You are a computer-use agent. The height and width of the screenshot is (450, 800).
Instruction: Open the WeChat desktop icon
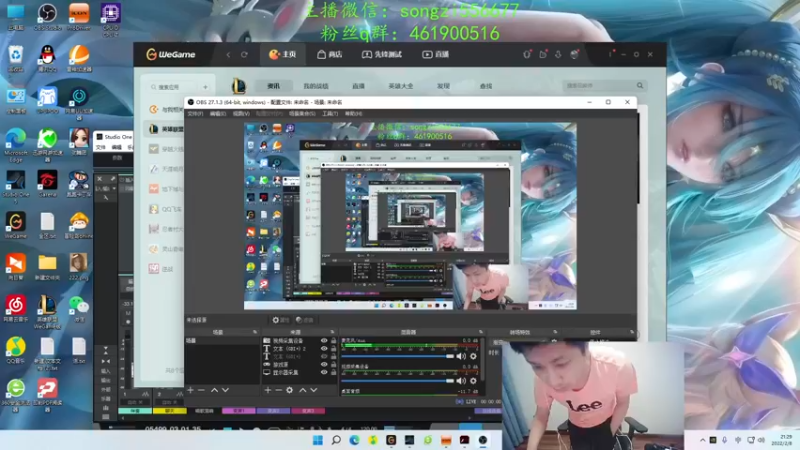[x=79, y=309]
